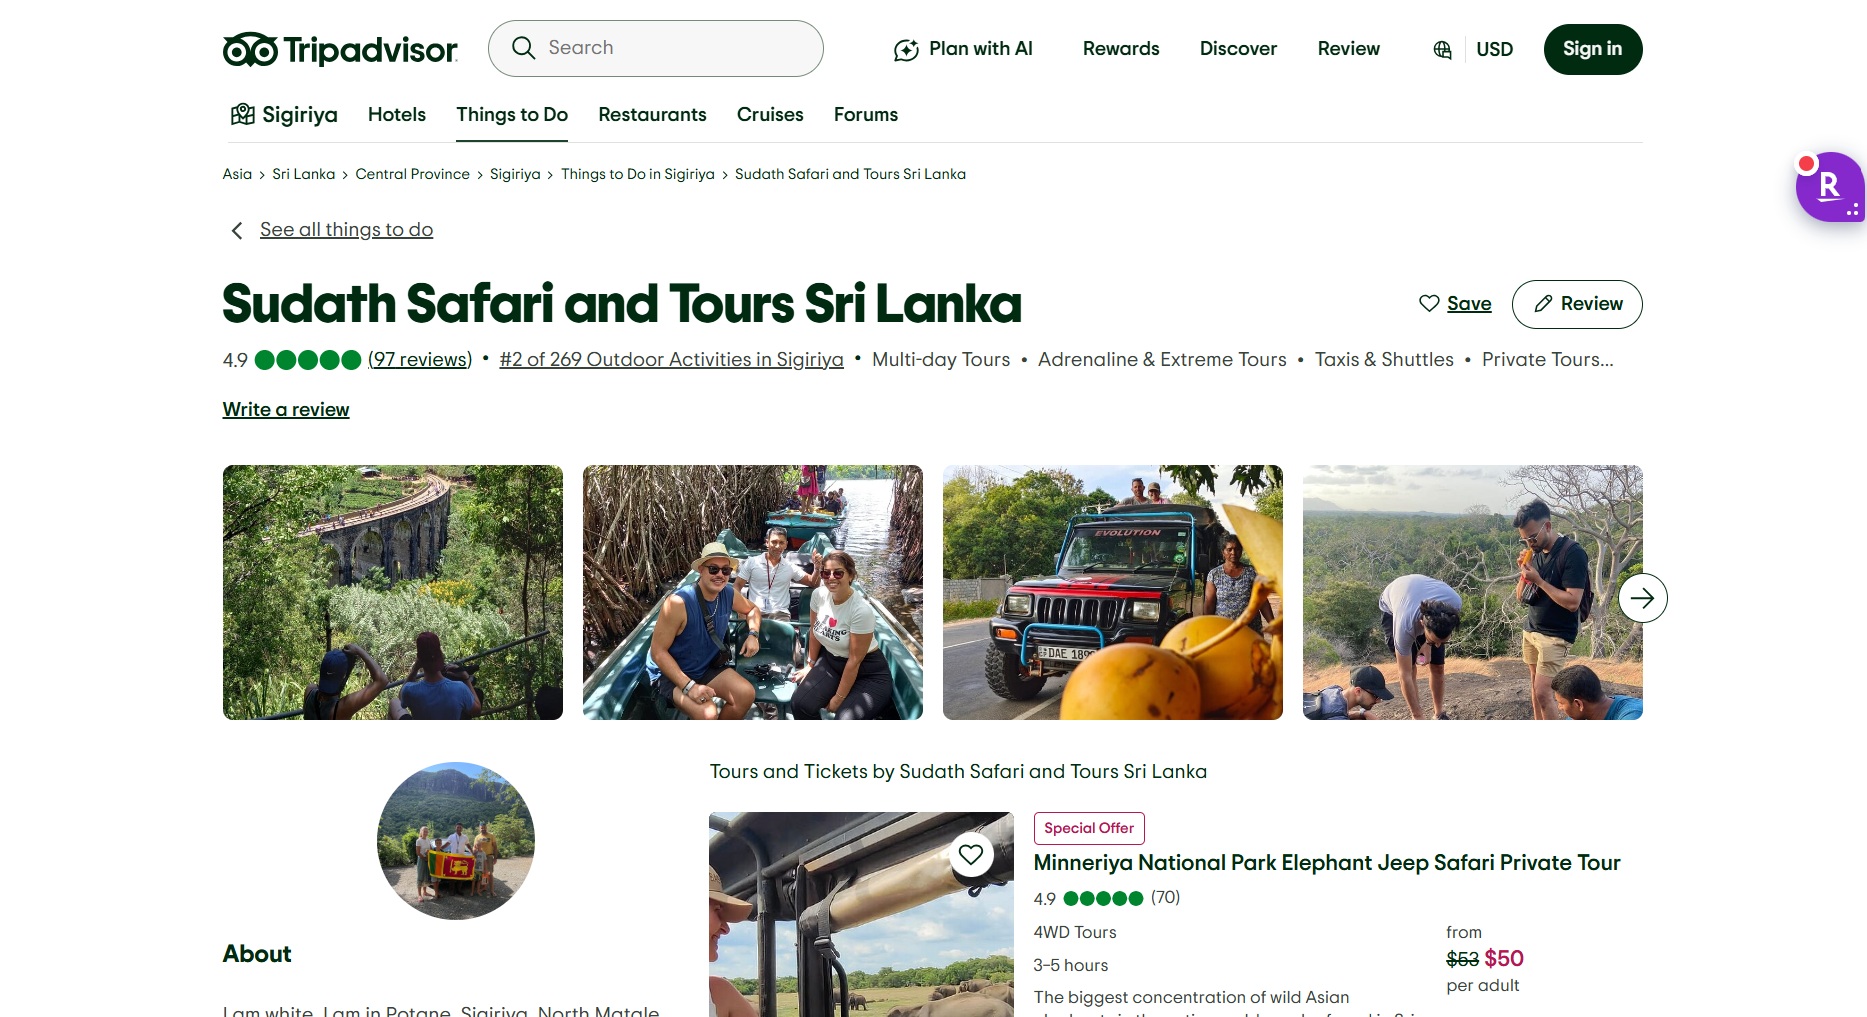Advance the photo carousel with the arrow
Viewport: 1867px width, 1017px height.
(x=1642, y=597)
